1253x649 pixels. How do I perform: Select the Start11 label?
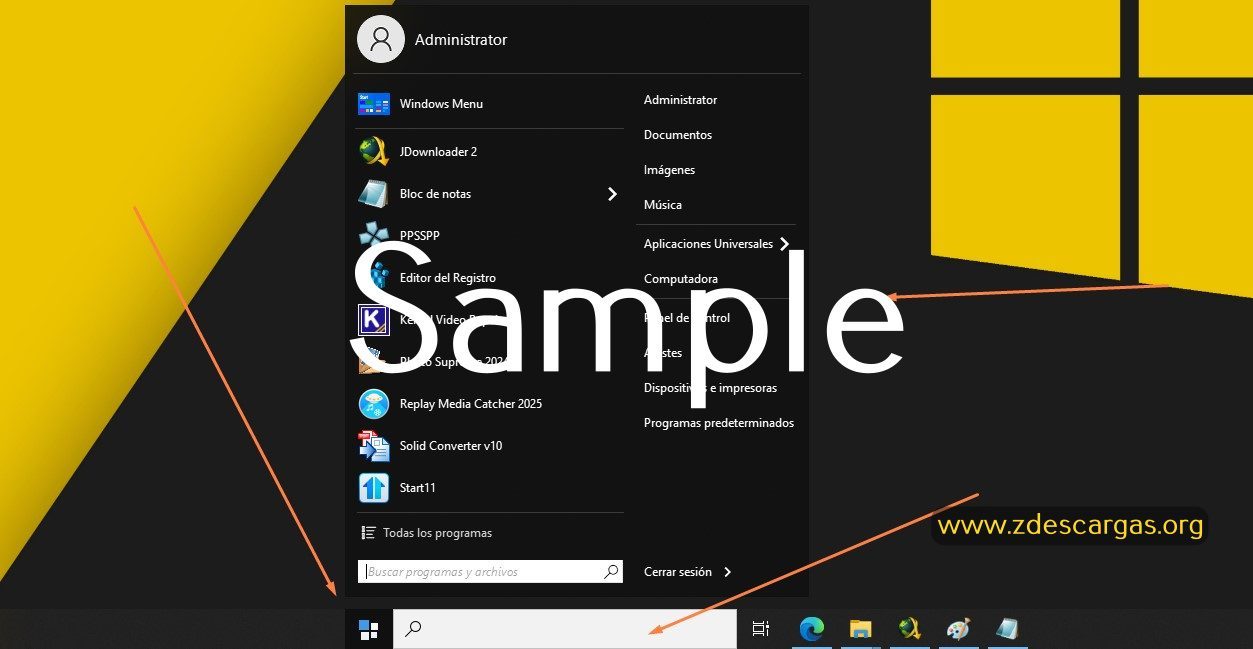pos(417,488)
